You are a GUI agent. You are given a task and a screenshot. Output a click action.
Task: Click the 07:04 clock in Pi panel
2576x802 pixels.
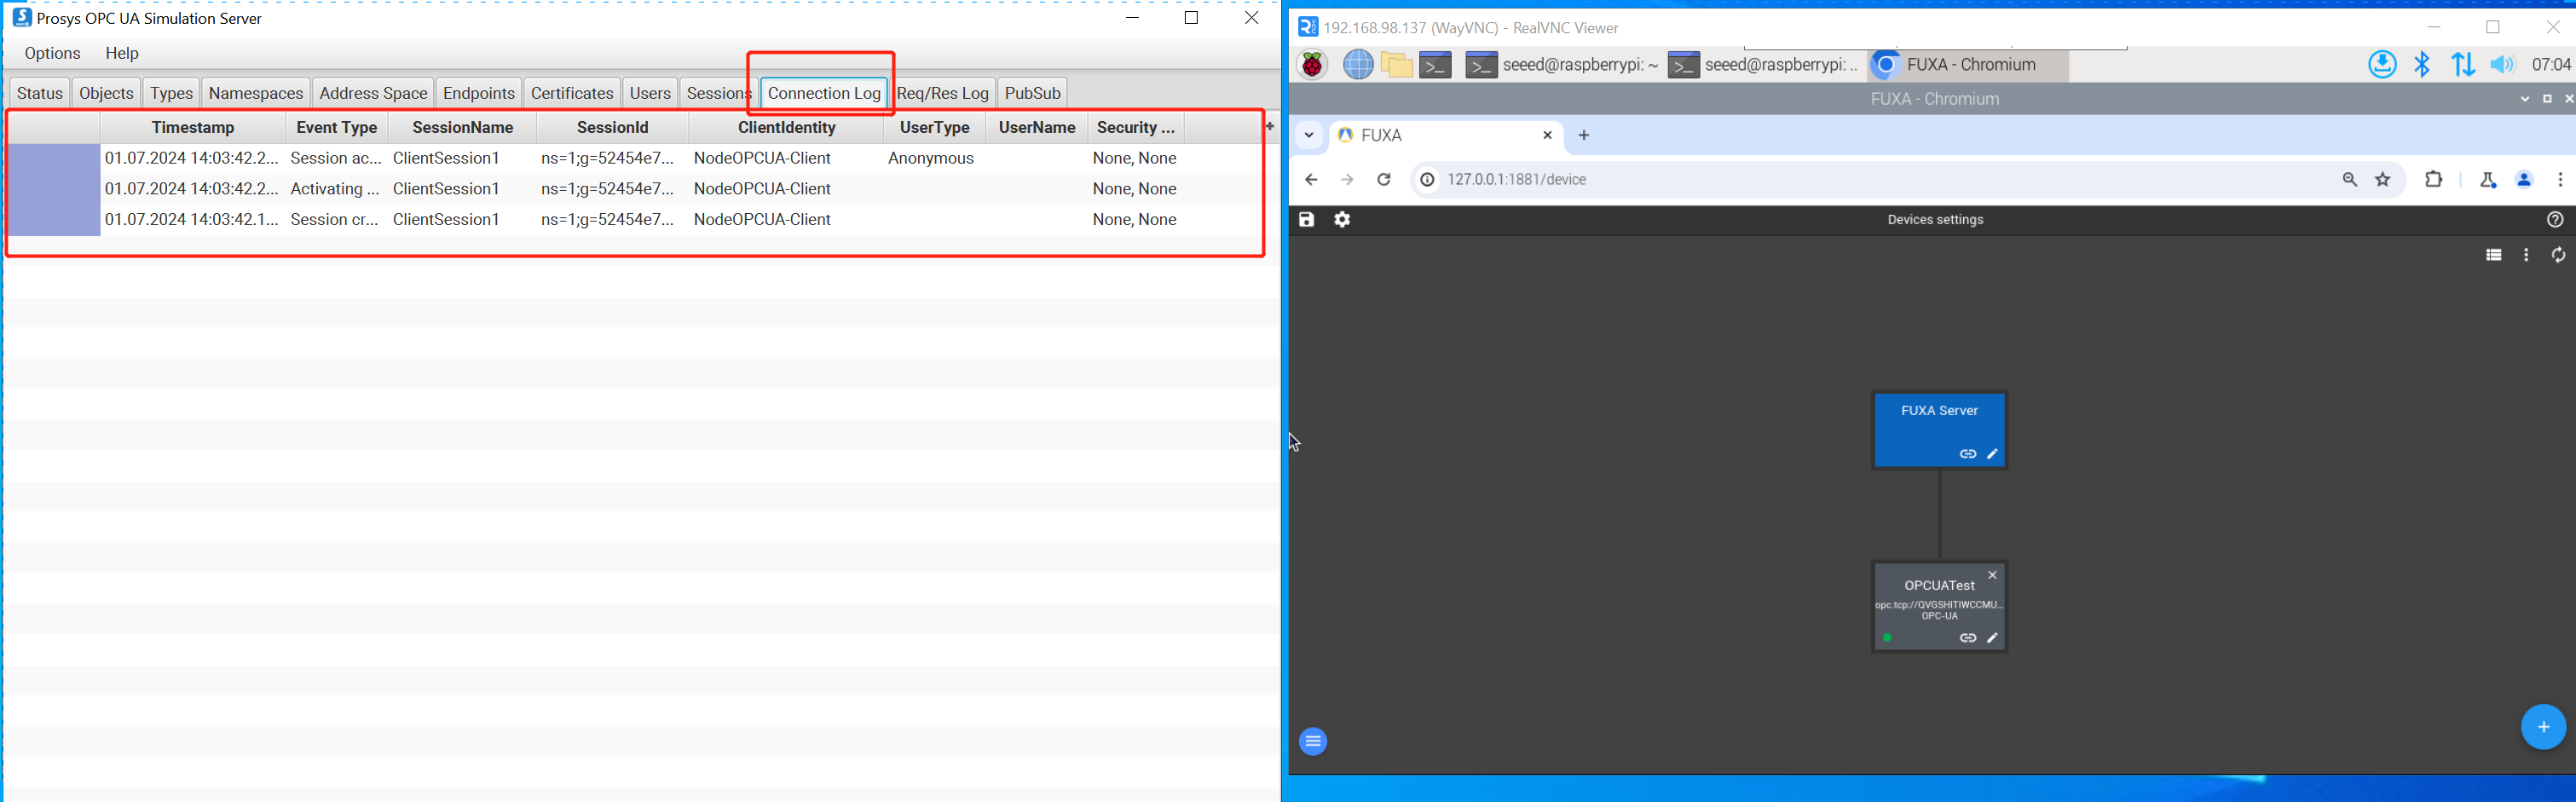click(2550, 65)
